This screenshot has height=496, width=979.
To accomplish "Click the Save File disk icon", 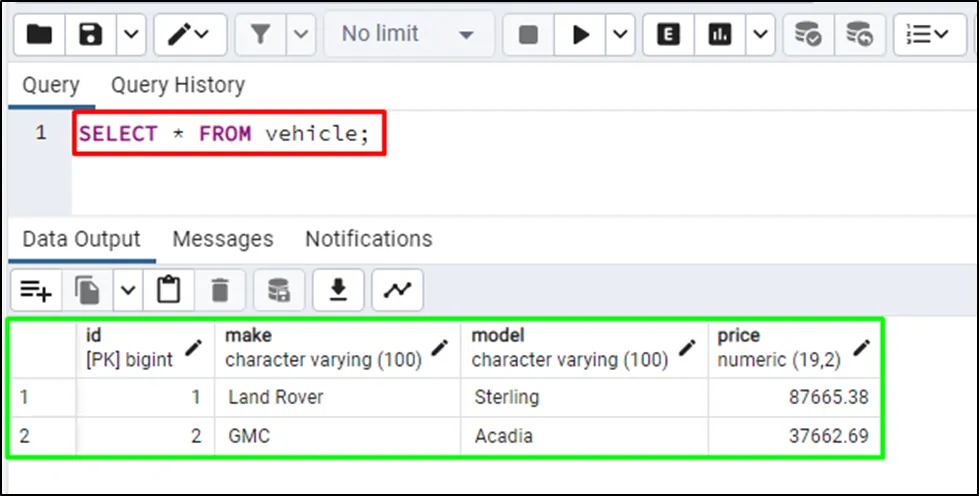I will (x=91, y=35).
